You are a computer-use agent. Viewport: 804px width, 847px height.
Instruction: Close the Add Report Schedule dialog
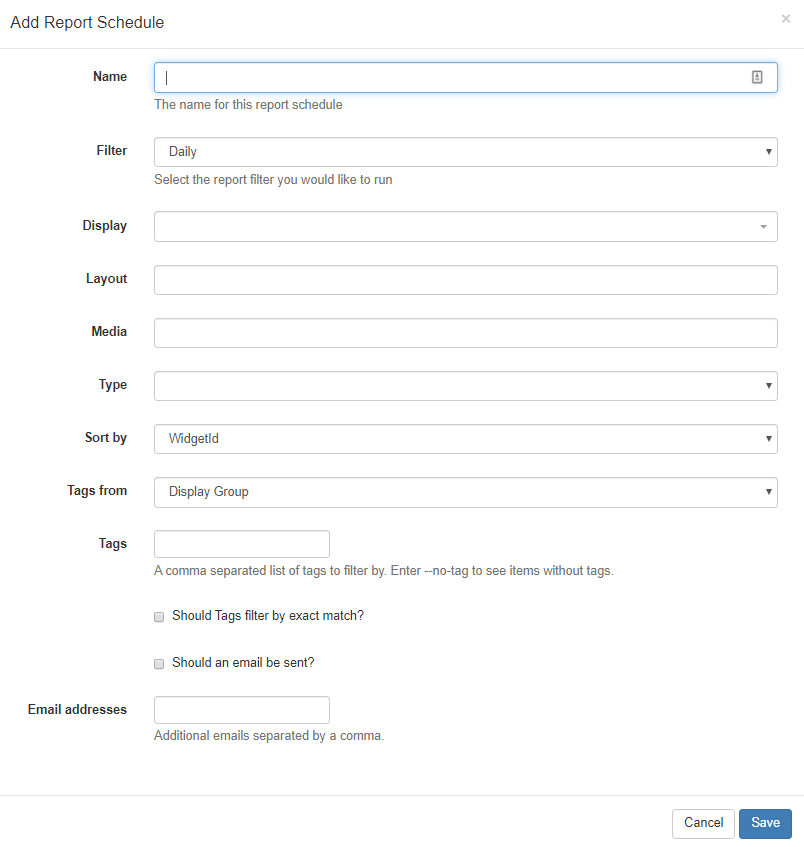pos(785,18)
